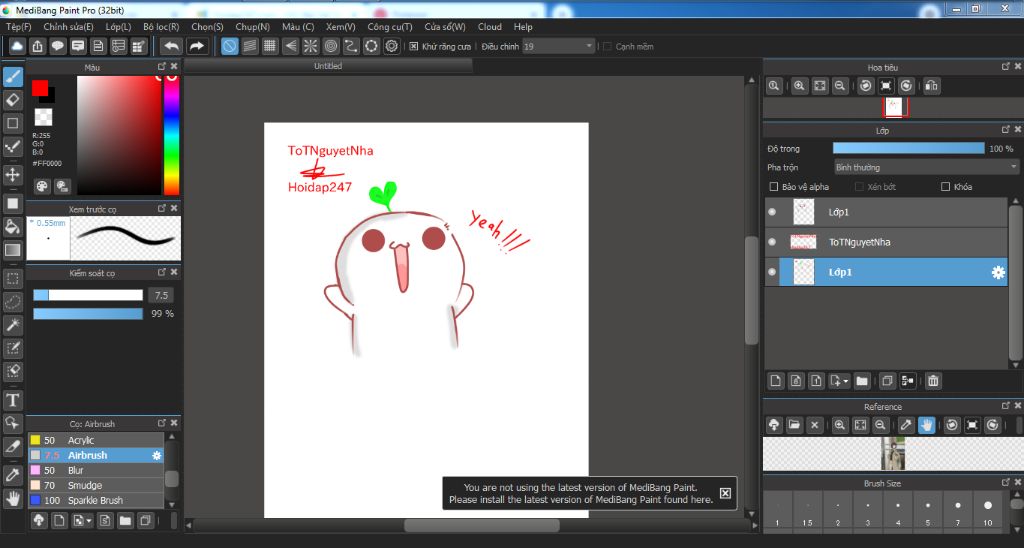Open the Điều chỉnh correction dropdown
1024x548 pixels.
pyautogui.click(x=558, y=46)
